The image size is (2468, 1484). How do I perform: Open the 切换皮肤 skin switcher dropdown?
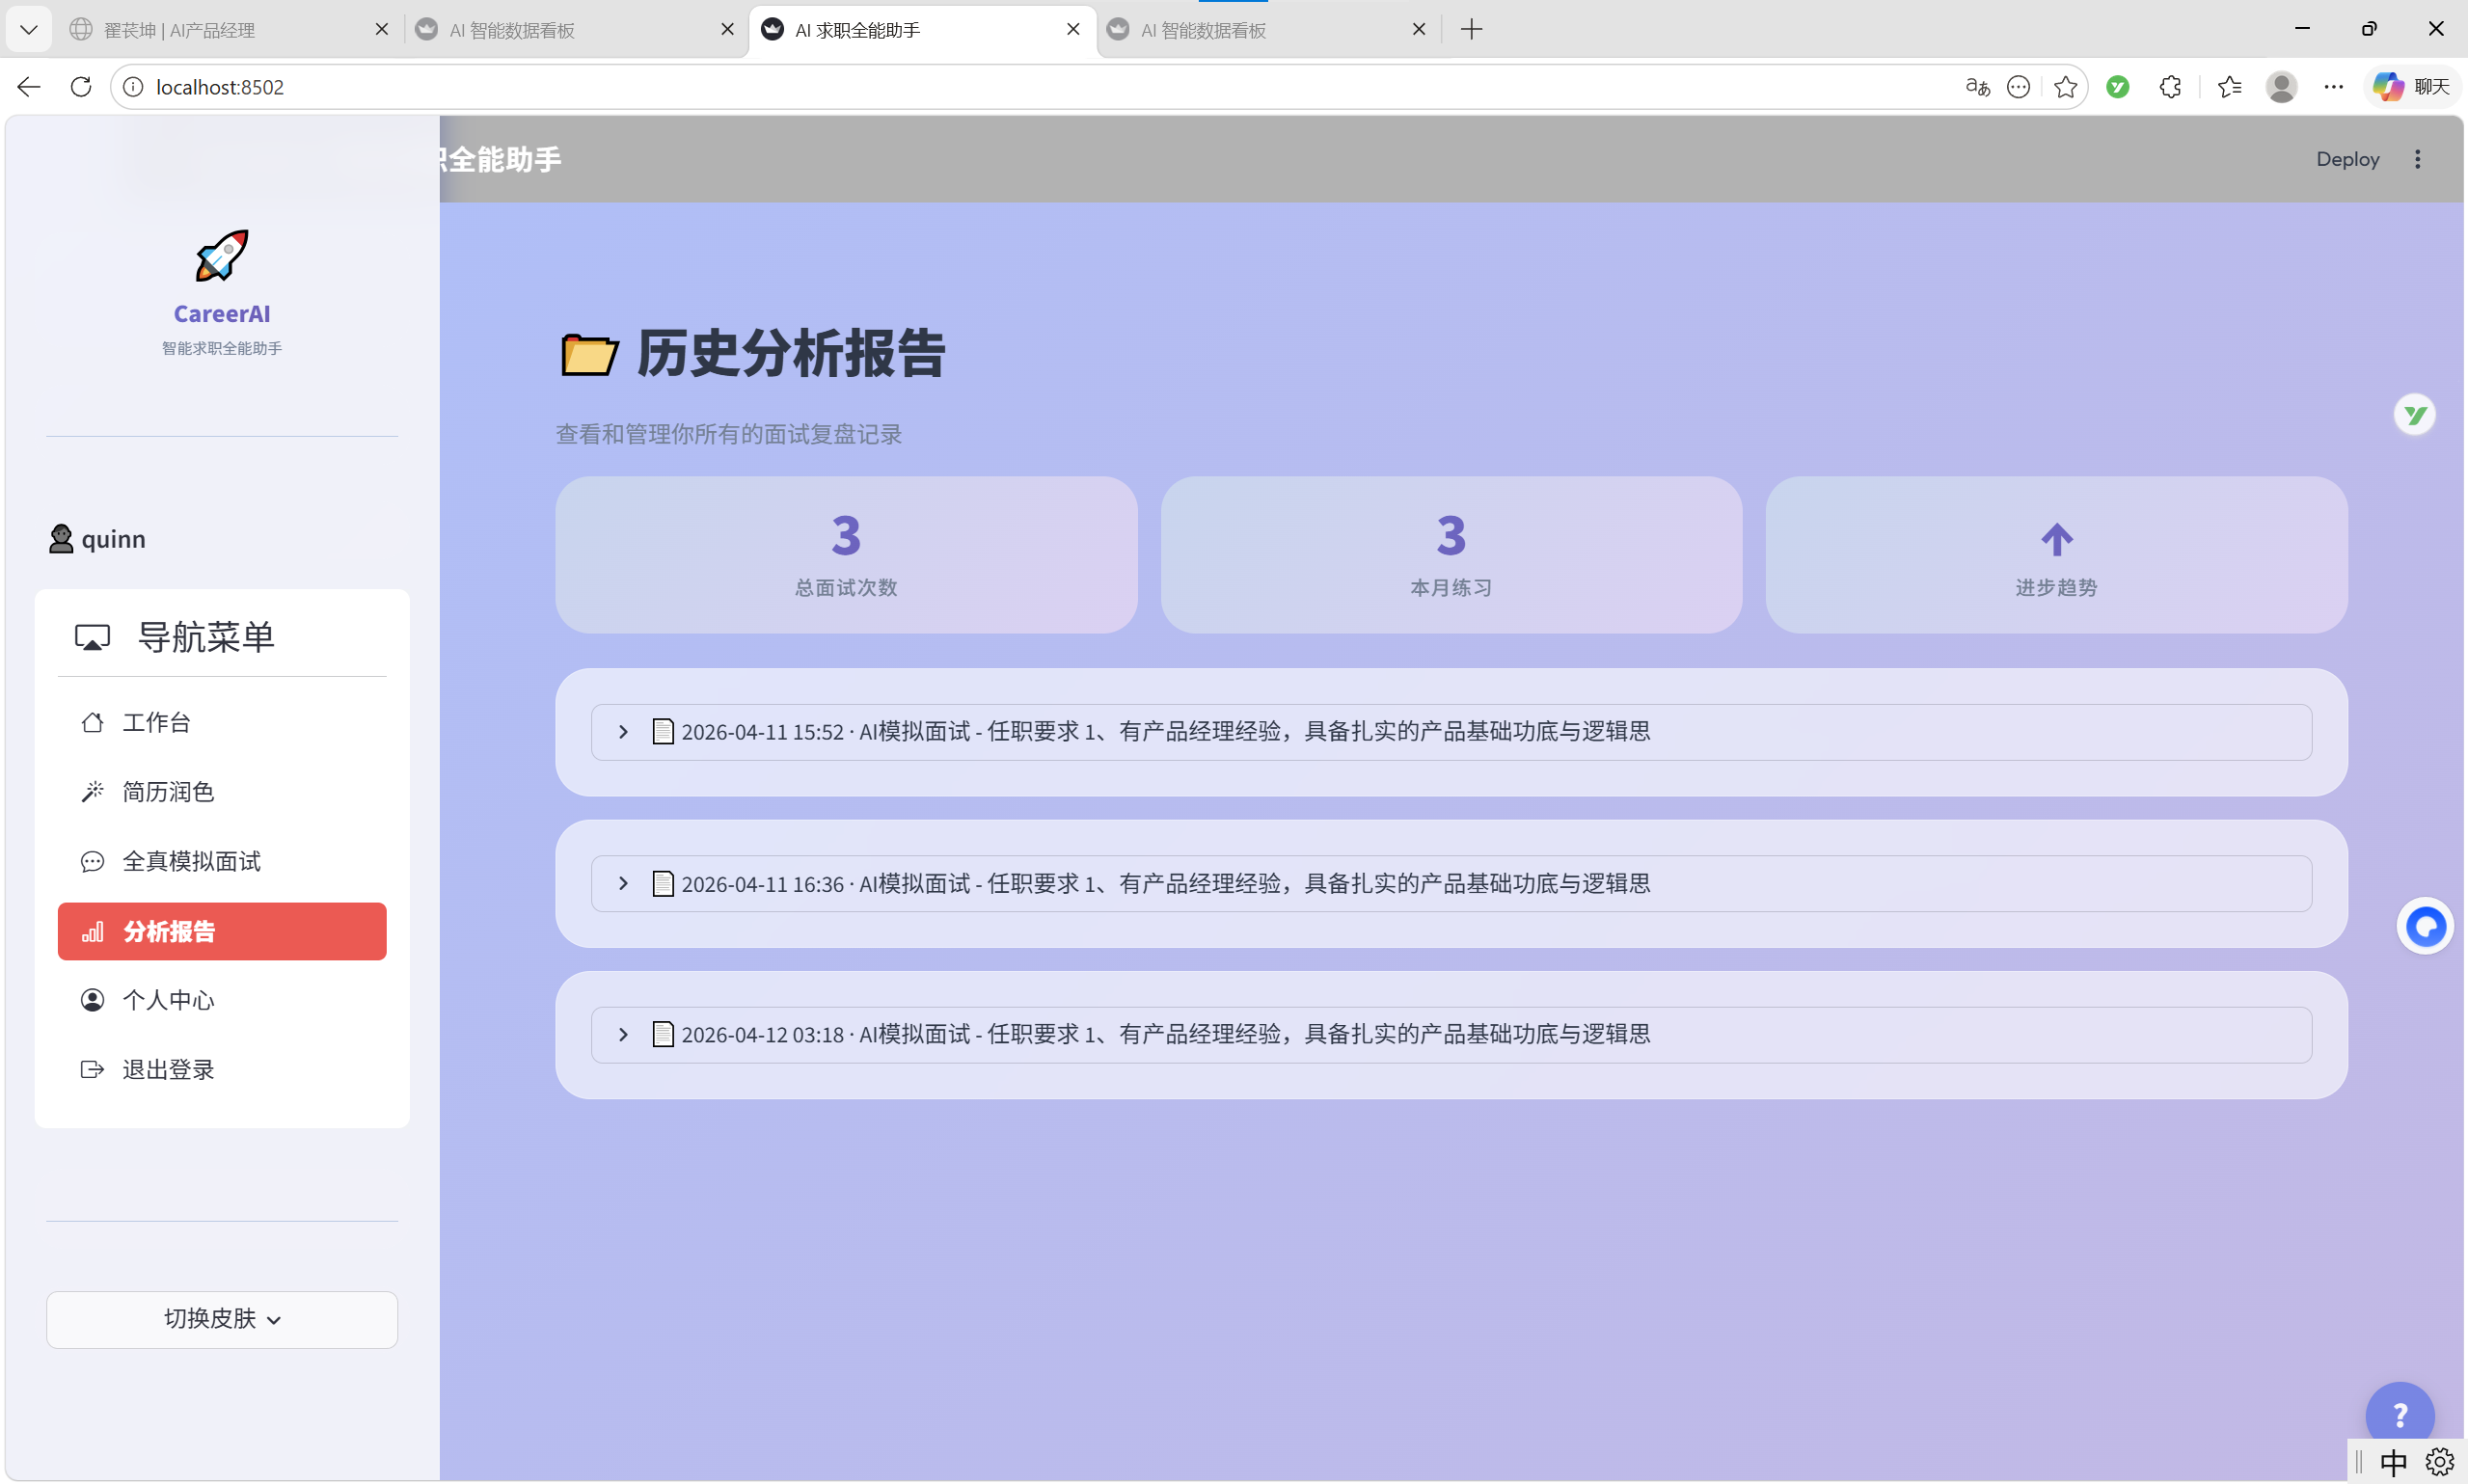click(221, 1318)
